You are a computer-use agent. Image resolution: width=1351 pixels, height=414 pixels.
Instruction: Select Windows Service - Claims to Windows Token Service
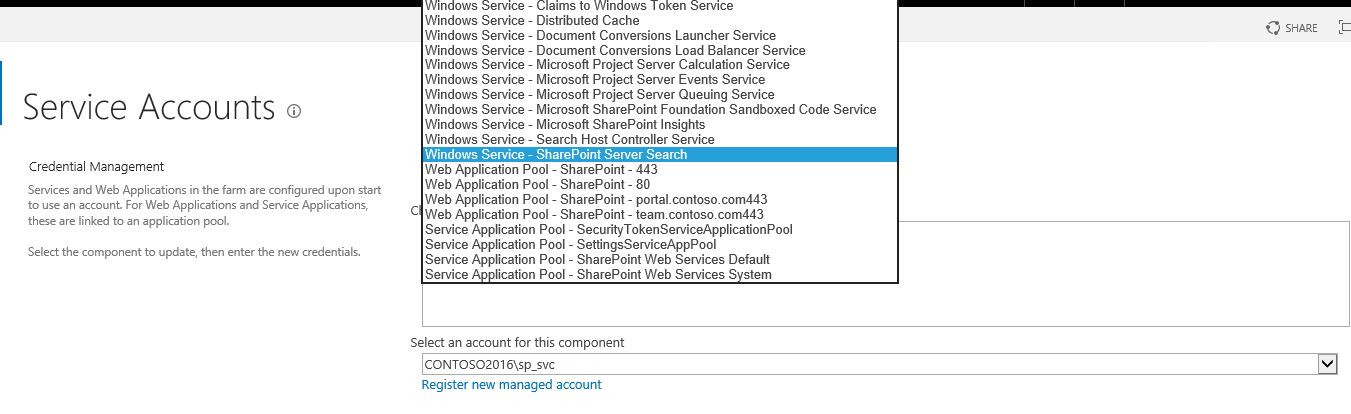[659, 6]
